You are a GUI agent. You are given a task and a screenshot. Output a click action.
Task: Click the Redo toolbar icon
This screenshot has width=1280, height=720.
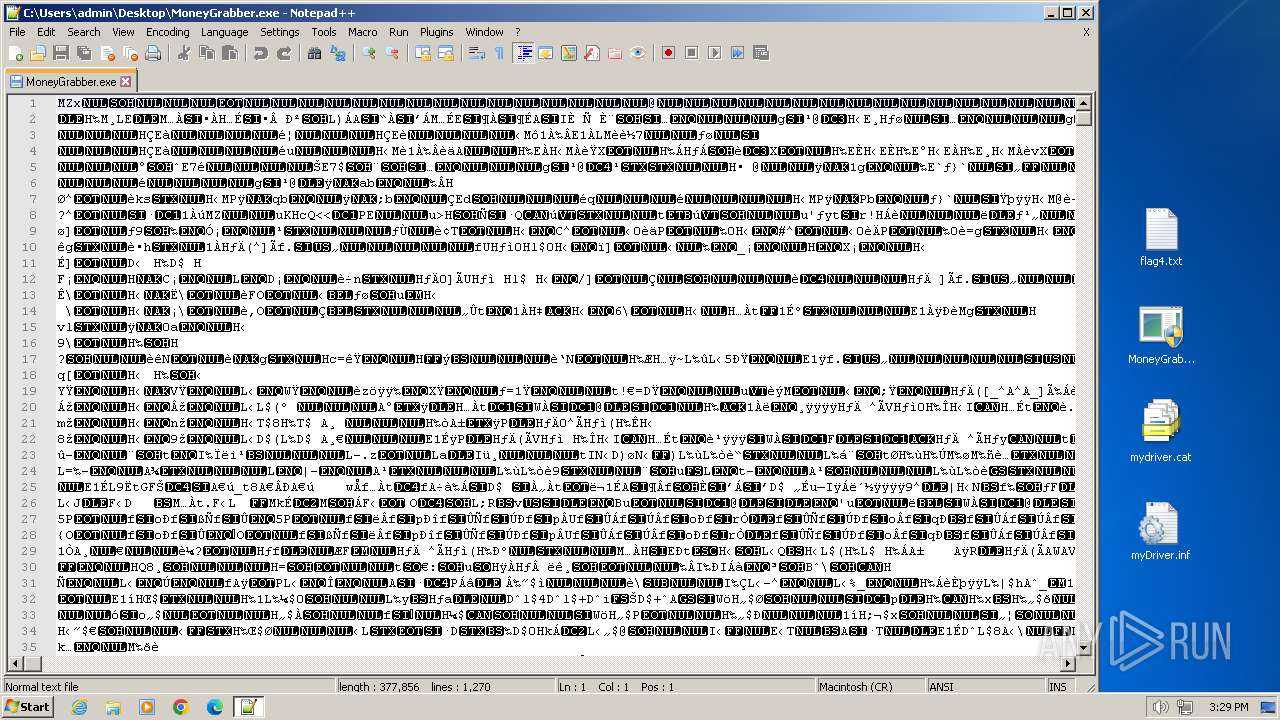(x=283, y=53)
